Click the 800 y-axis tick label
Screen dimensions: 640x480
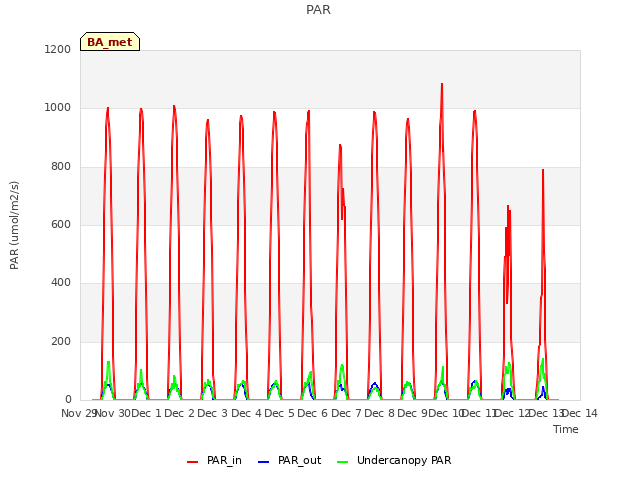61,167
